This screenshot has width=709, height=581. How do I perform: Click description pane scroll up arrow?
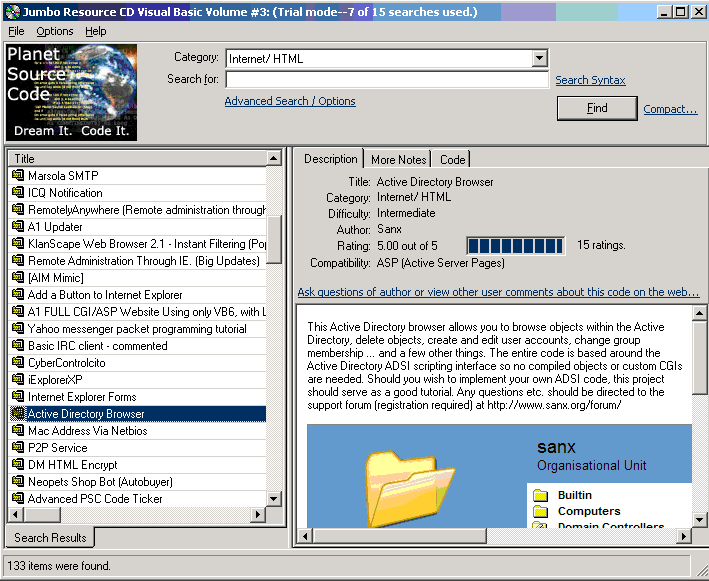[x=699, y=313]
